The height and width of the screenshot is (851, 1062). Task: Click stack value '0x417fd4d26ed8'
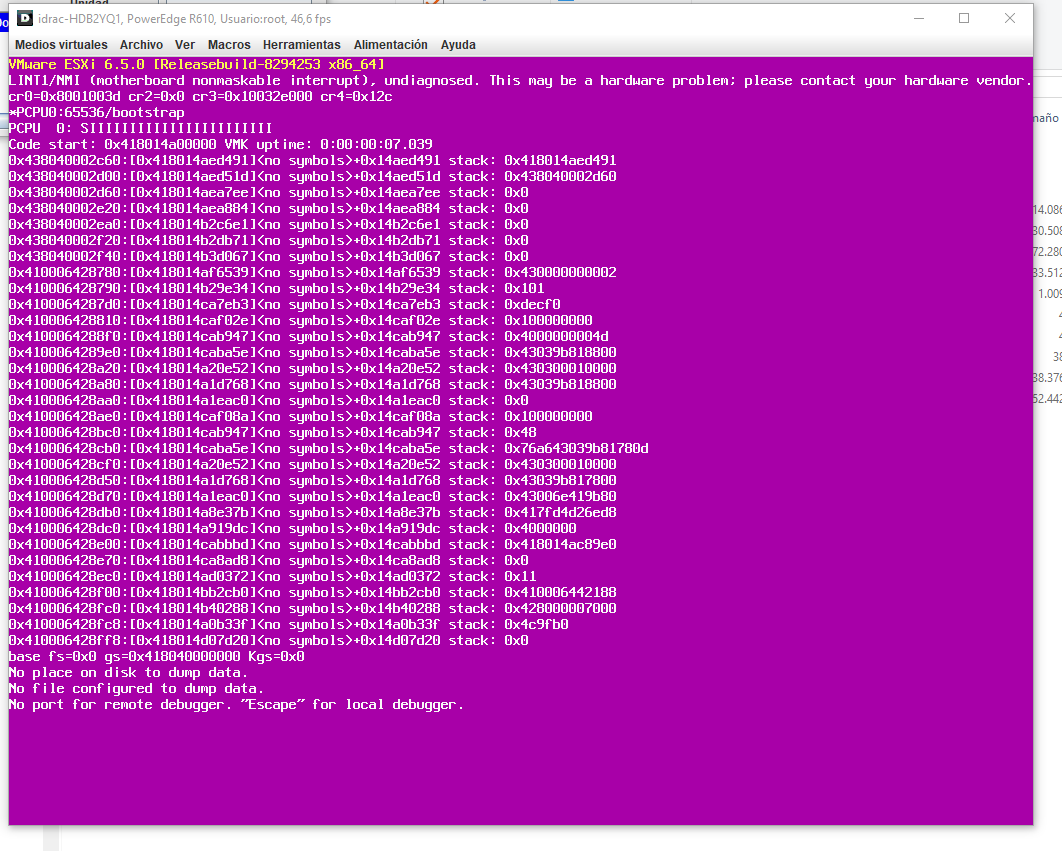coord(560,513)
